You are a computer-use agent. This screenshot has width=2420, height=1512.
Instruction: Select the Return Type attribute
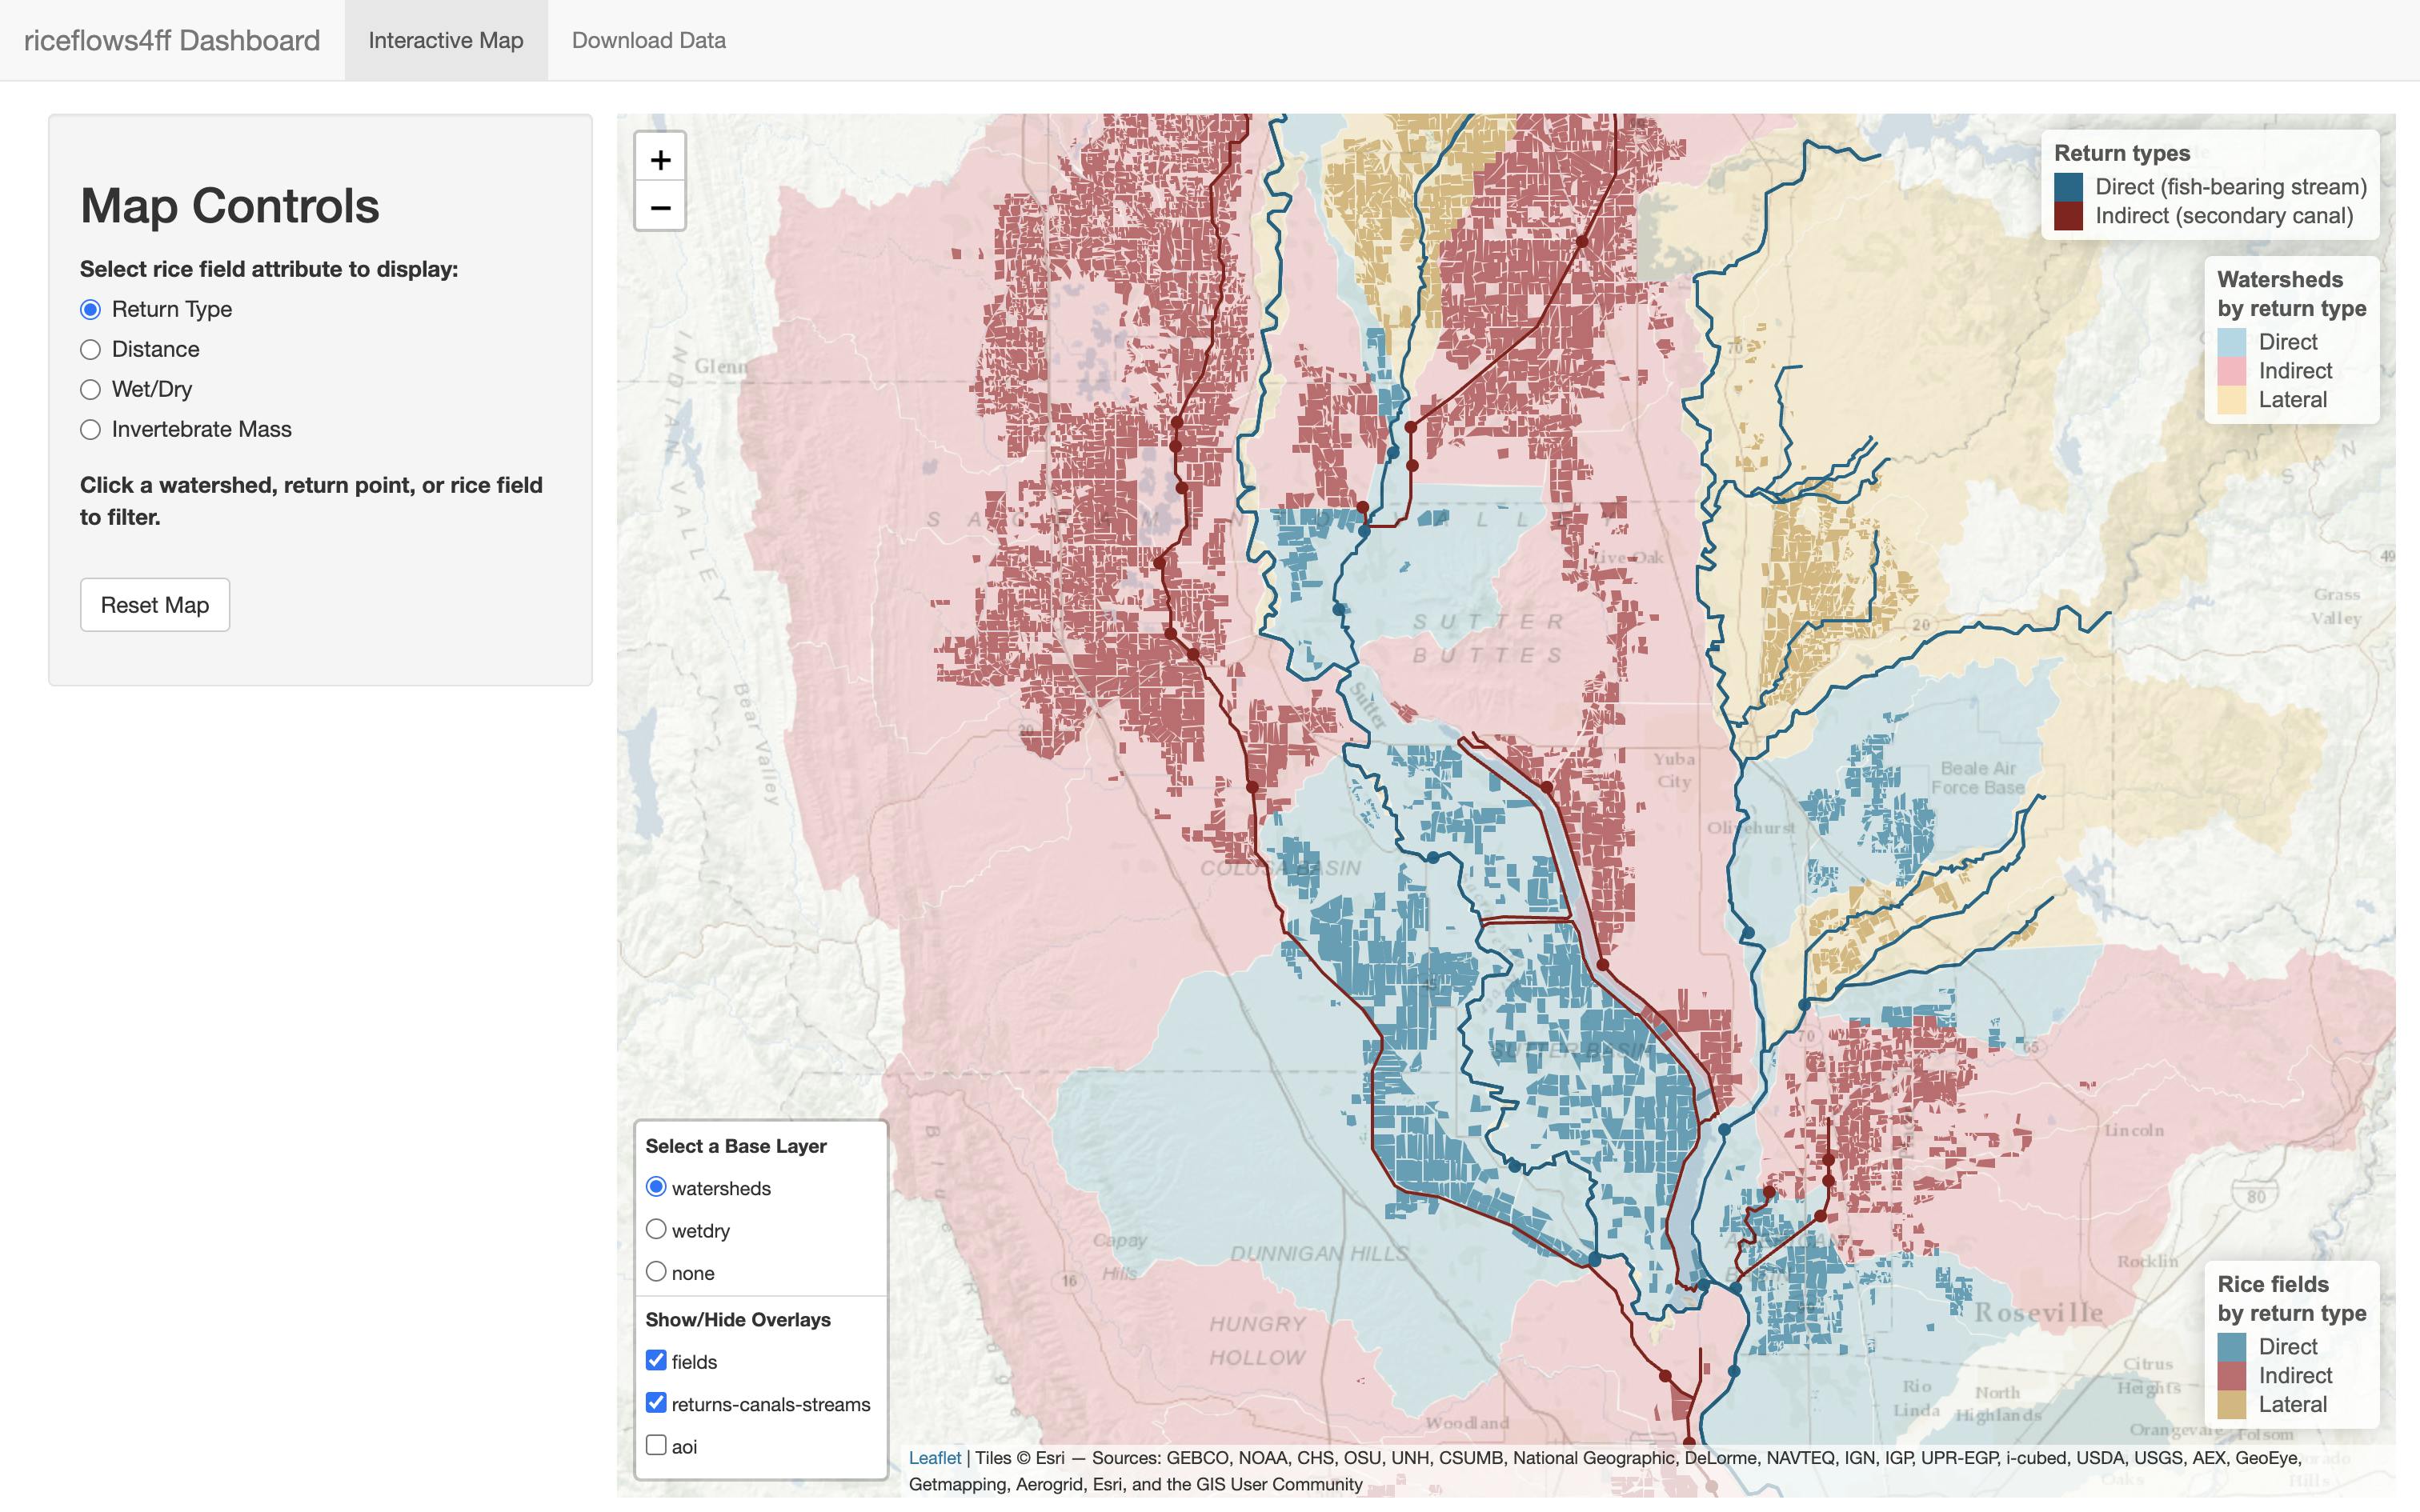click(91, 309)
